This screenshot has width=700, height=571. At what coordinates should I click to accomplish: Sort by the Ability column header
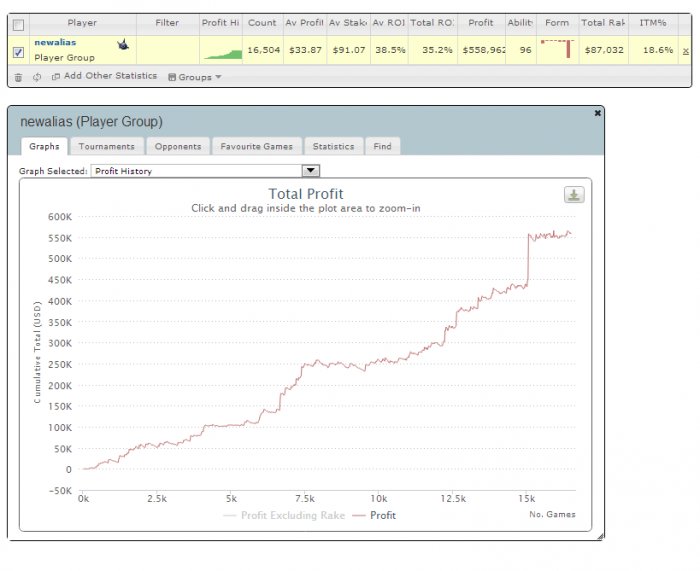[x=521, y=23]
